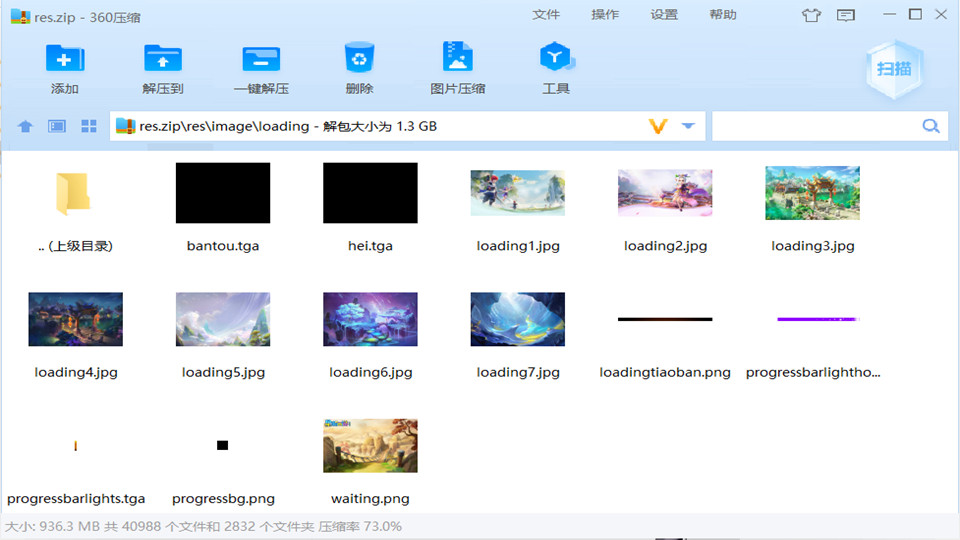
Task: Expand the address path dropdown arrow
Action: 688,126
